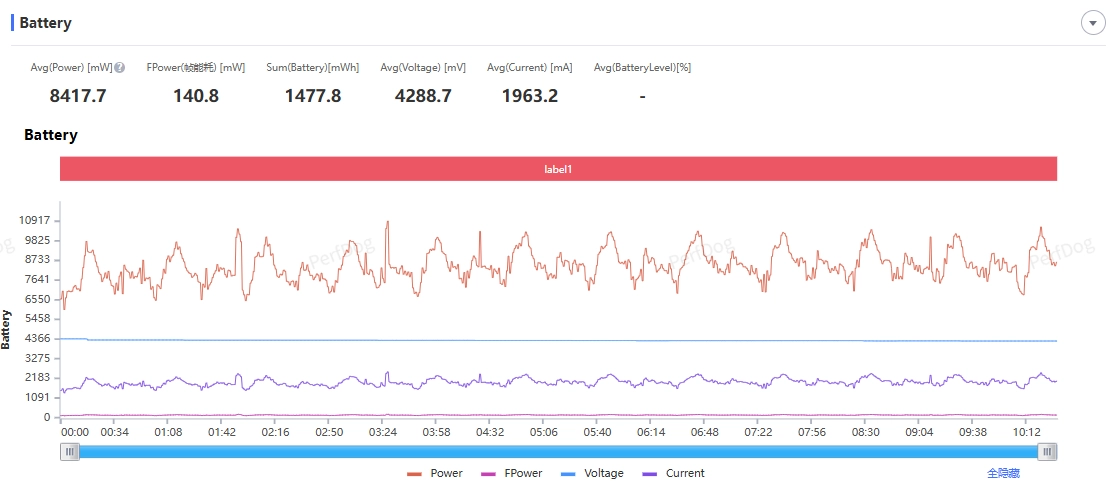The image size is (1120, 491).
Task: Click the blue Voltage legend color marker
Action: [569, 474]
